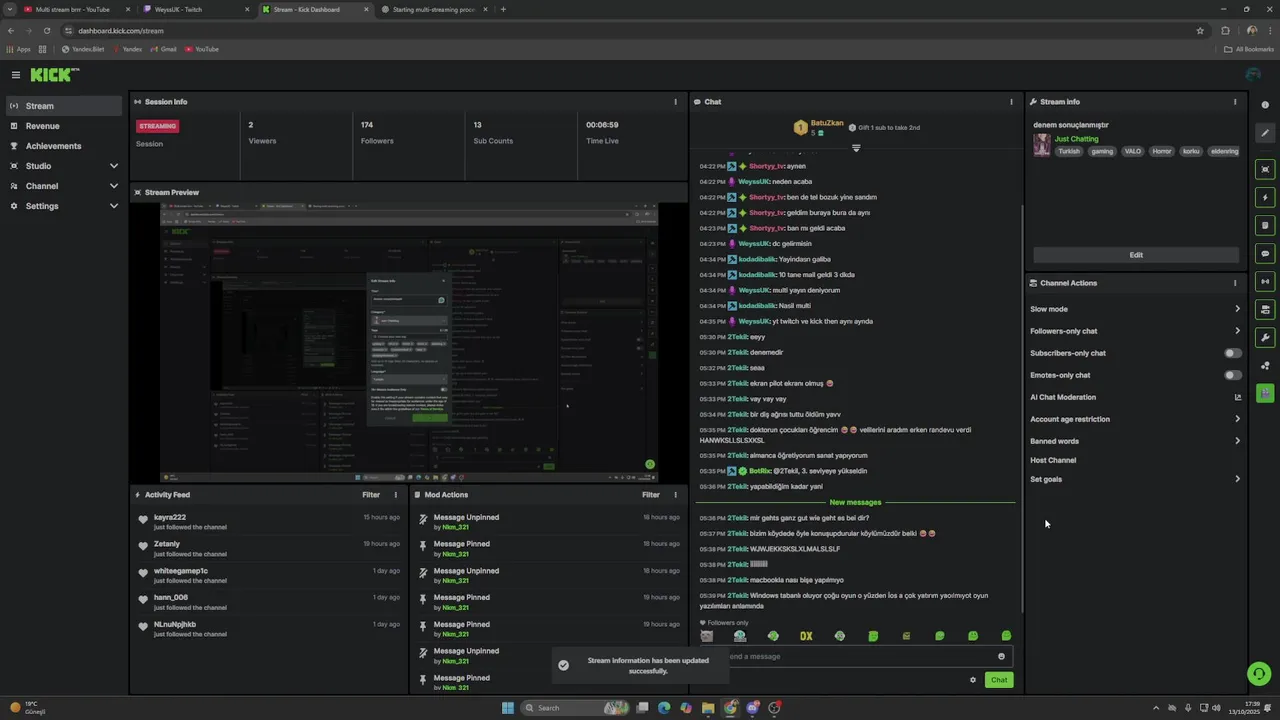
Task: Open Windows Start menu
Action: pos(508,708)
